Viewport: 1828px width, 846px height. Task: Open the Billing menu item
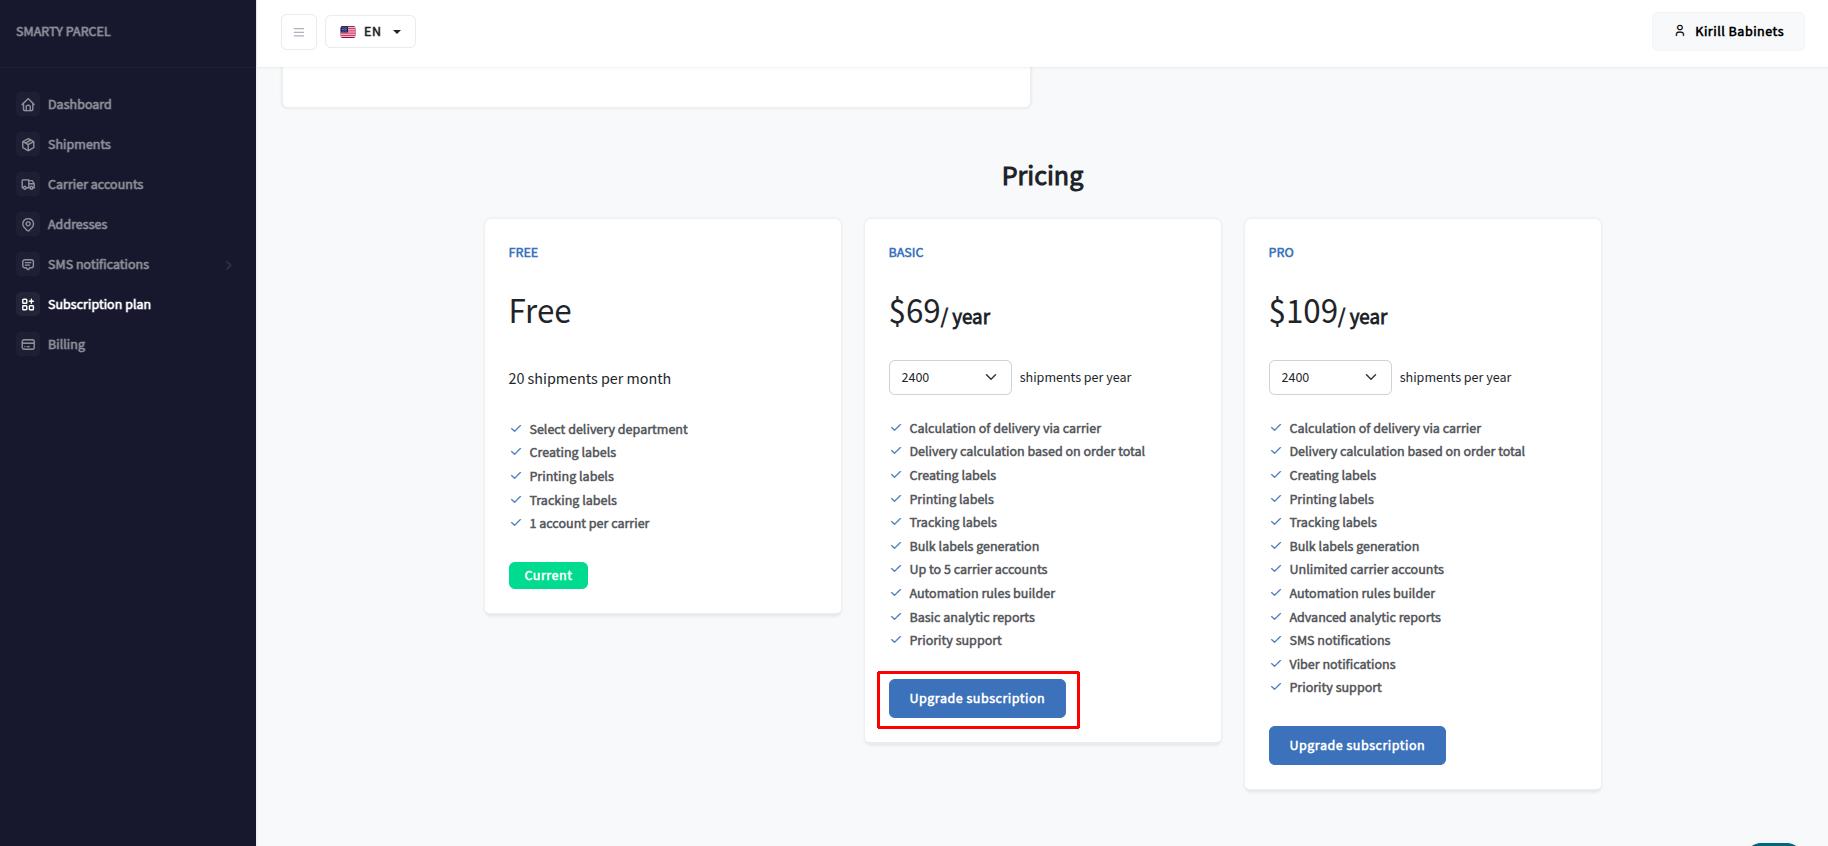66,345
